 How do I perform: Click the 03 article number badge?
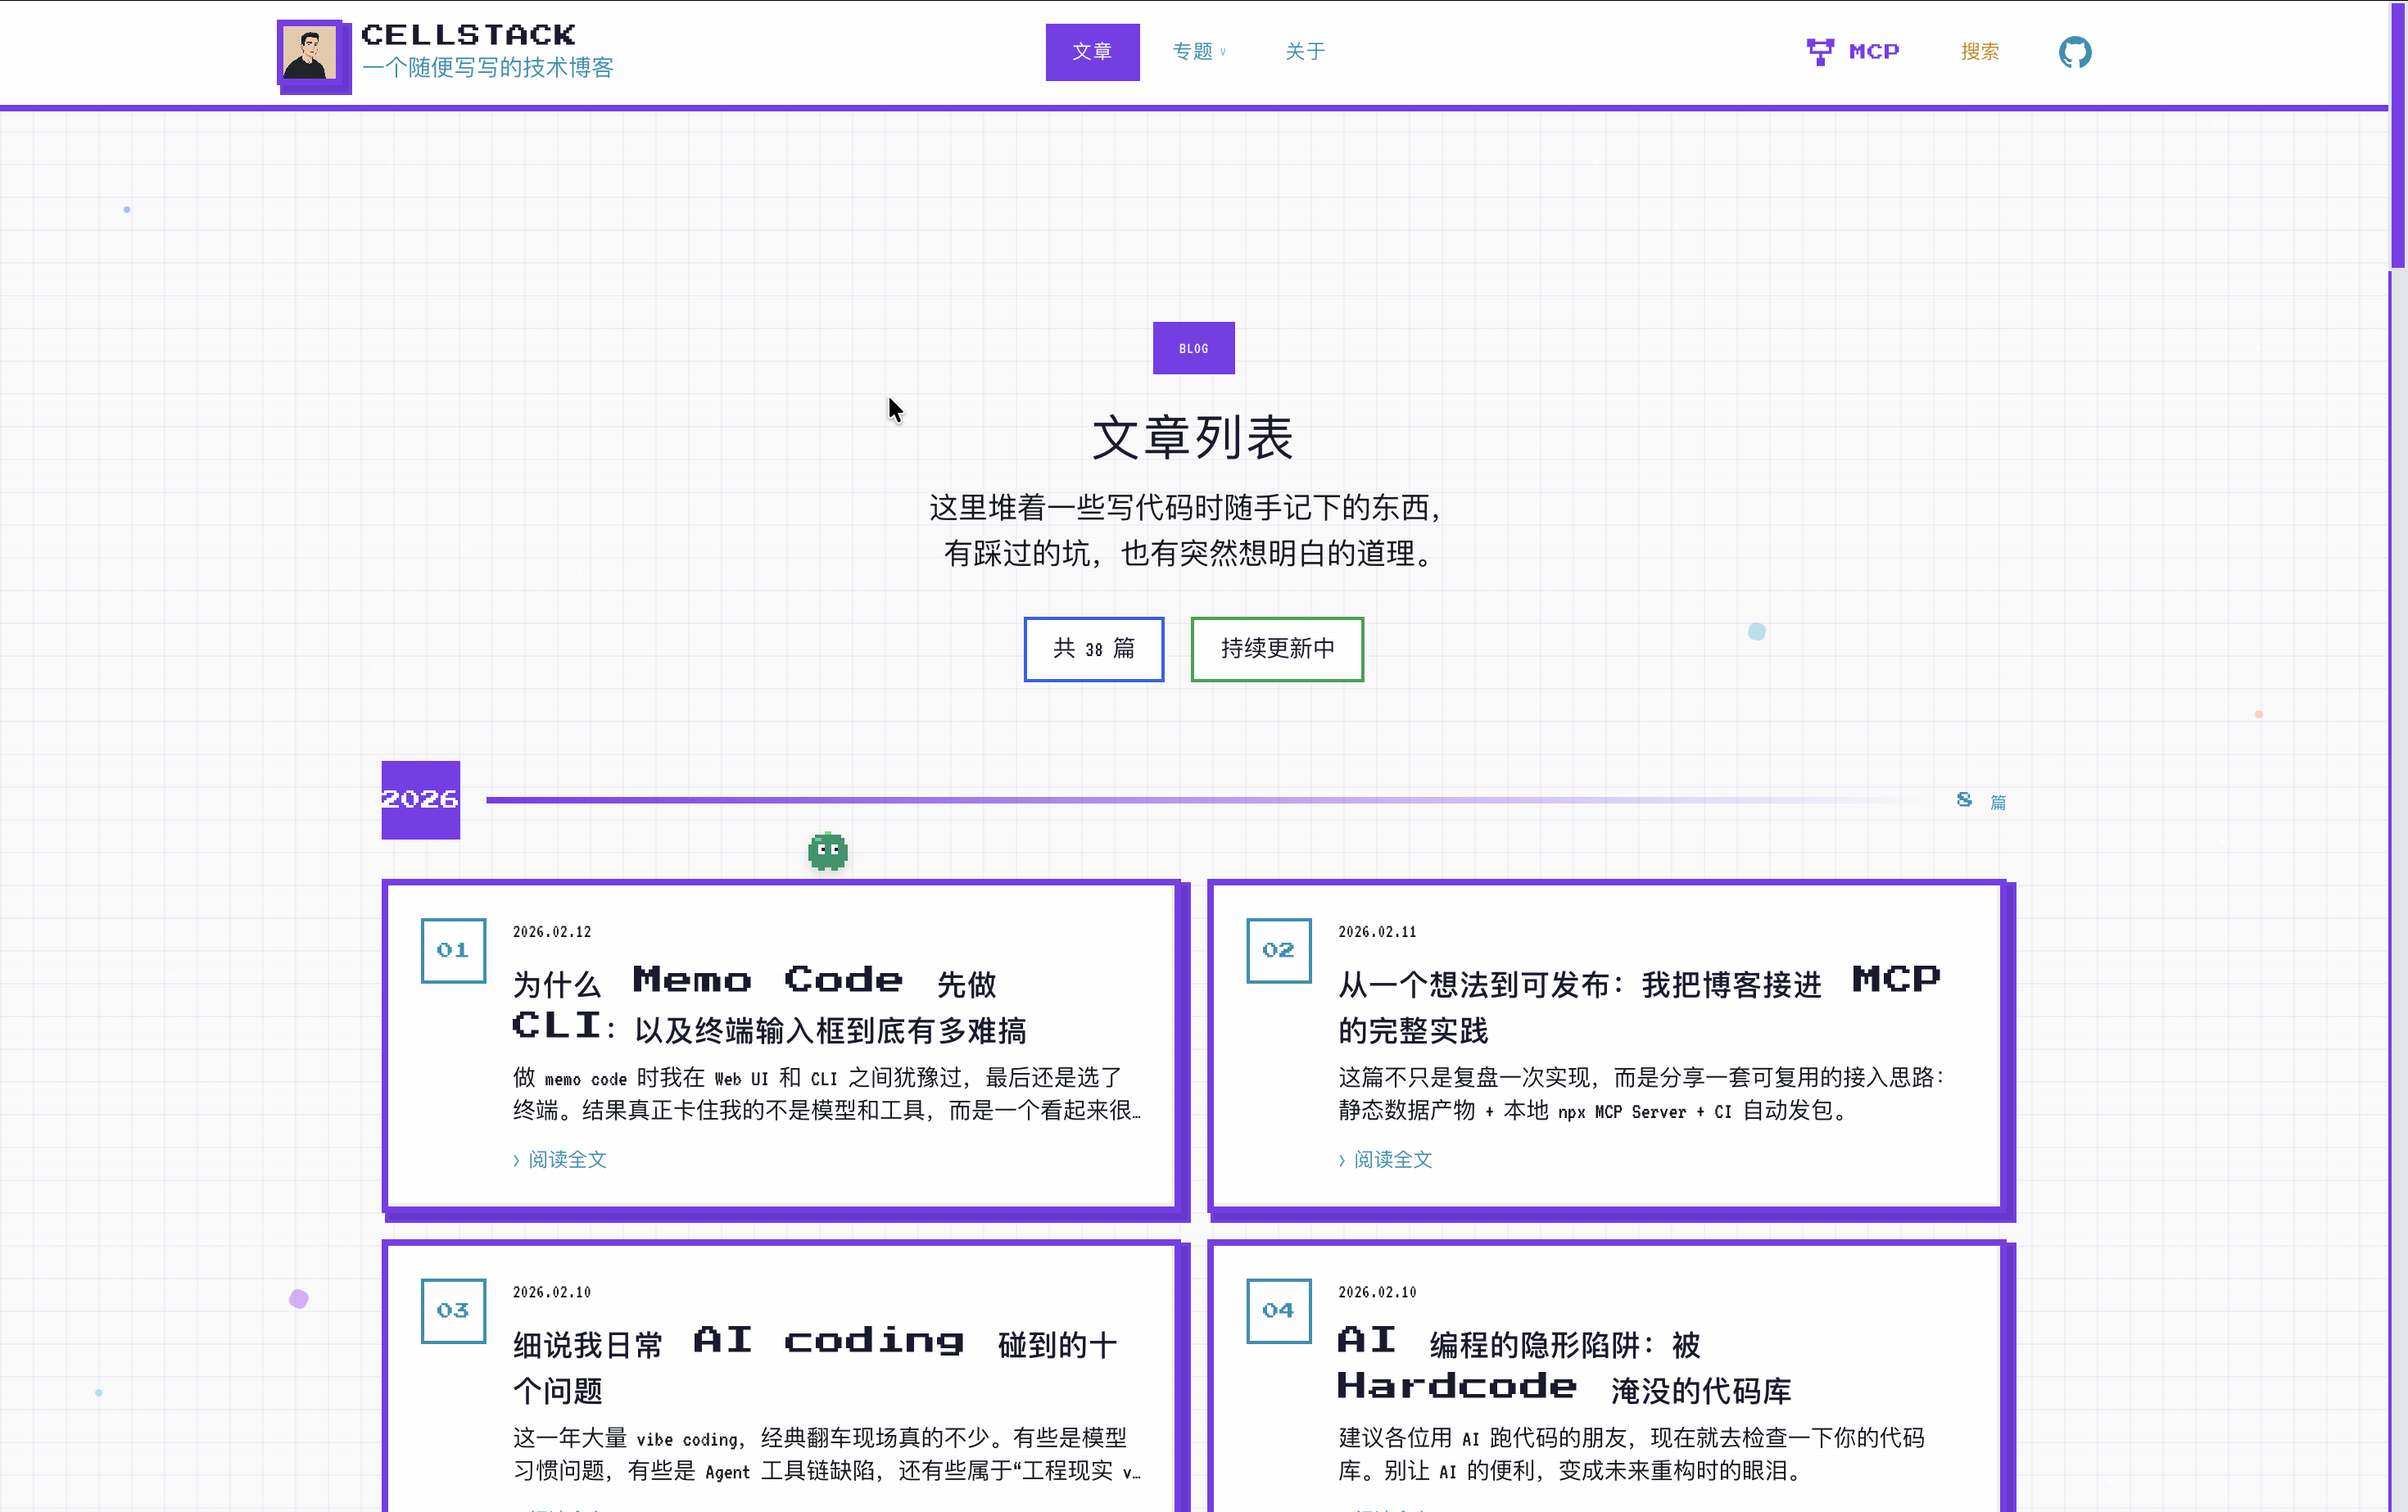coord(453,1310)
